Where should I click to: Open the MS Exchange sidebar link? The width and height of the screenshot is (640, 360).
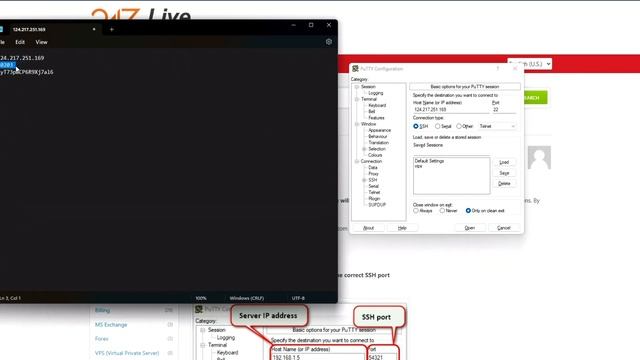111,324
